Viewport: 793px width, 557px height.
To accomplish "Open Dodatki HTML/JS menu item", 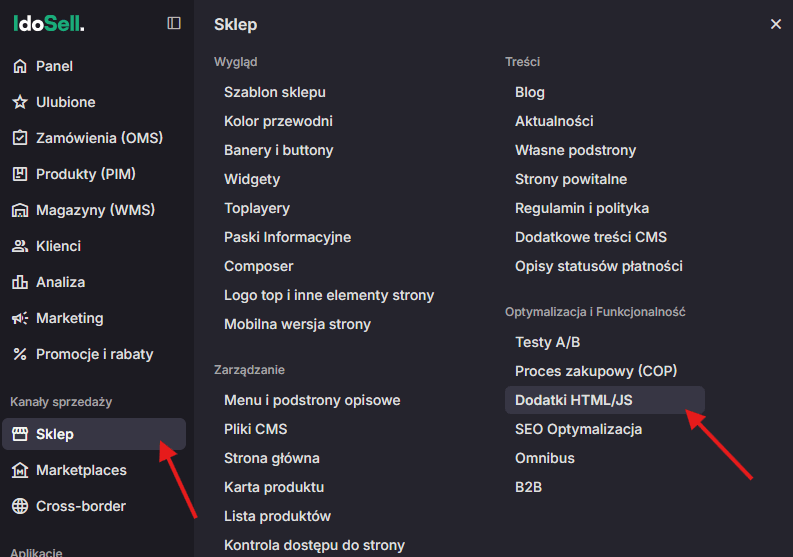I will [573, 400].
